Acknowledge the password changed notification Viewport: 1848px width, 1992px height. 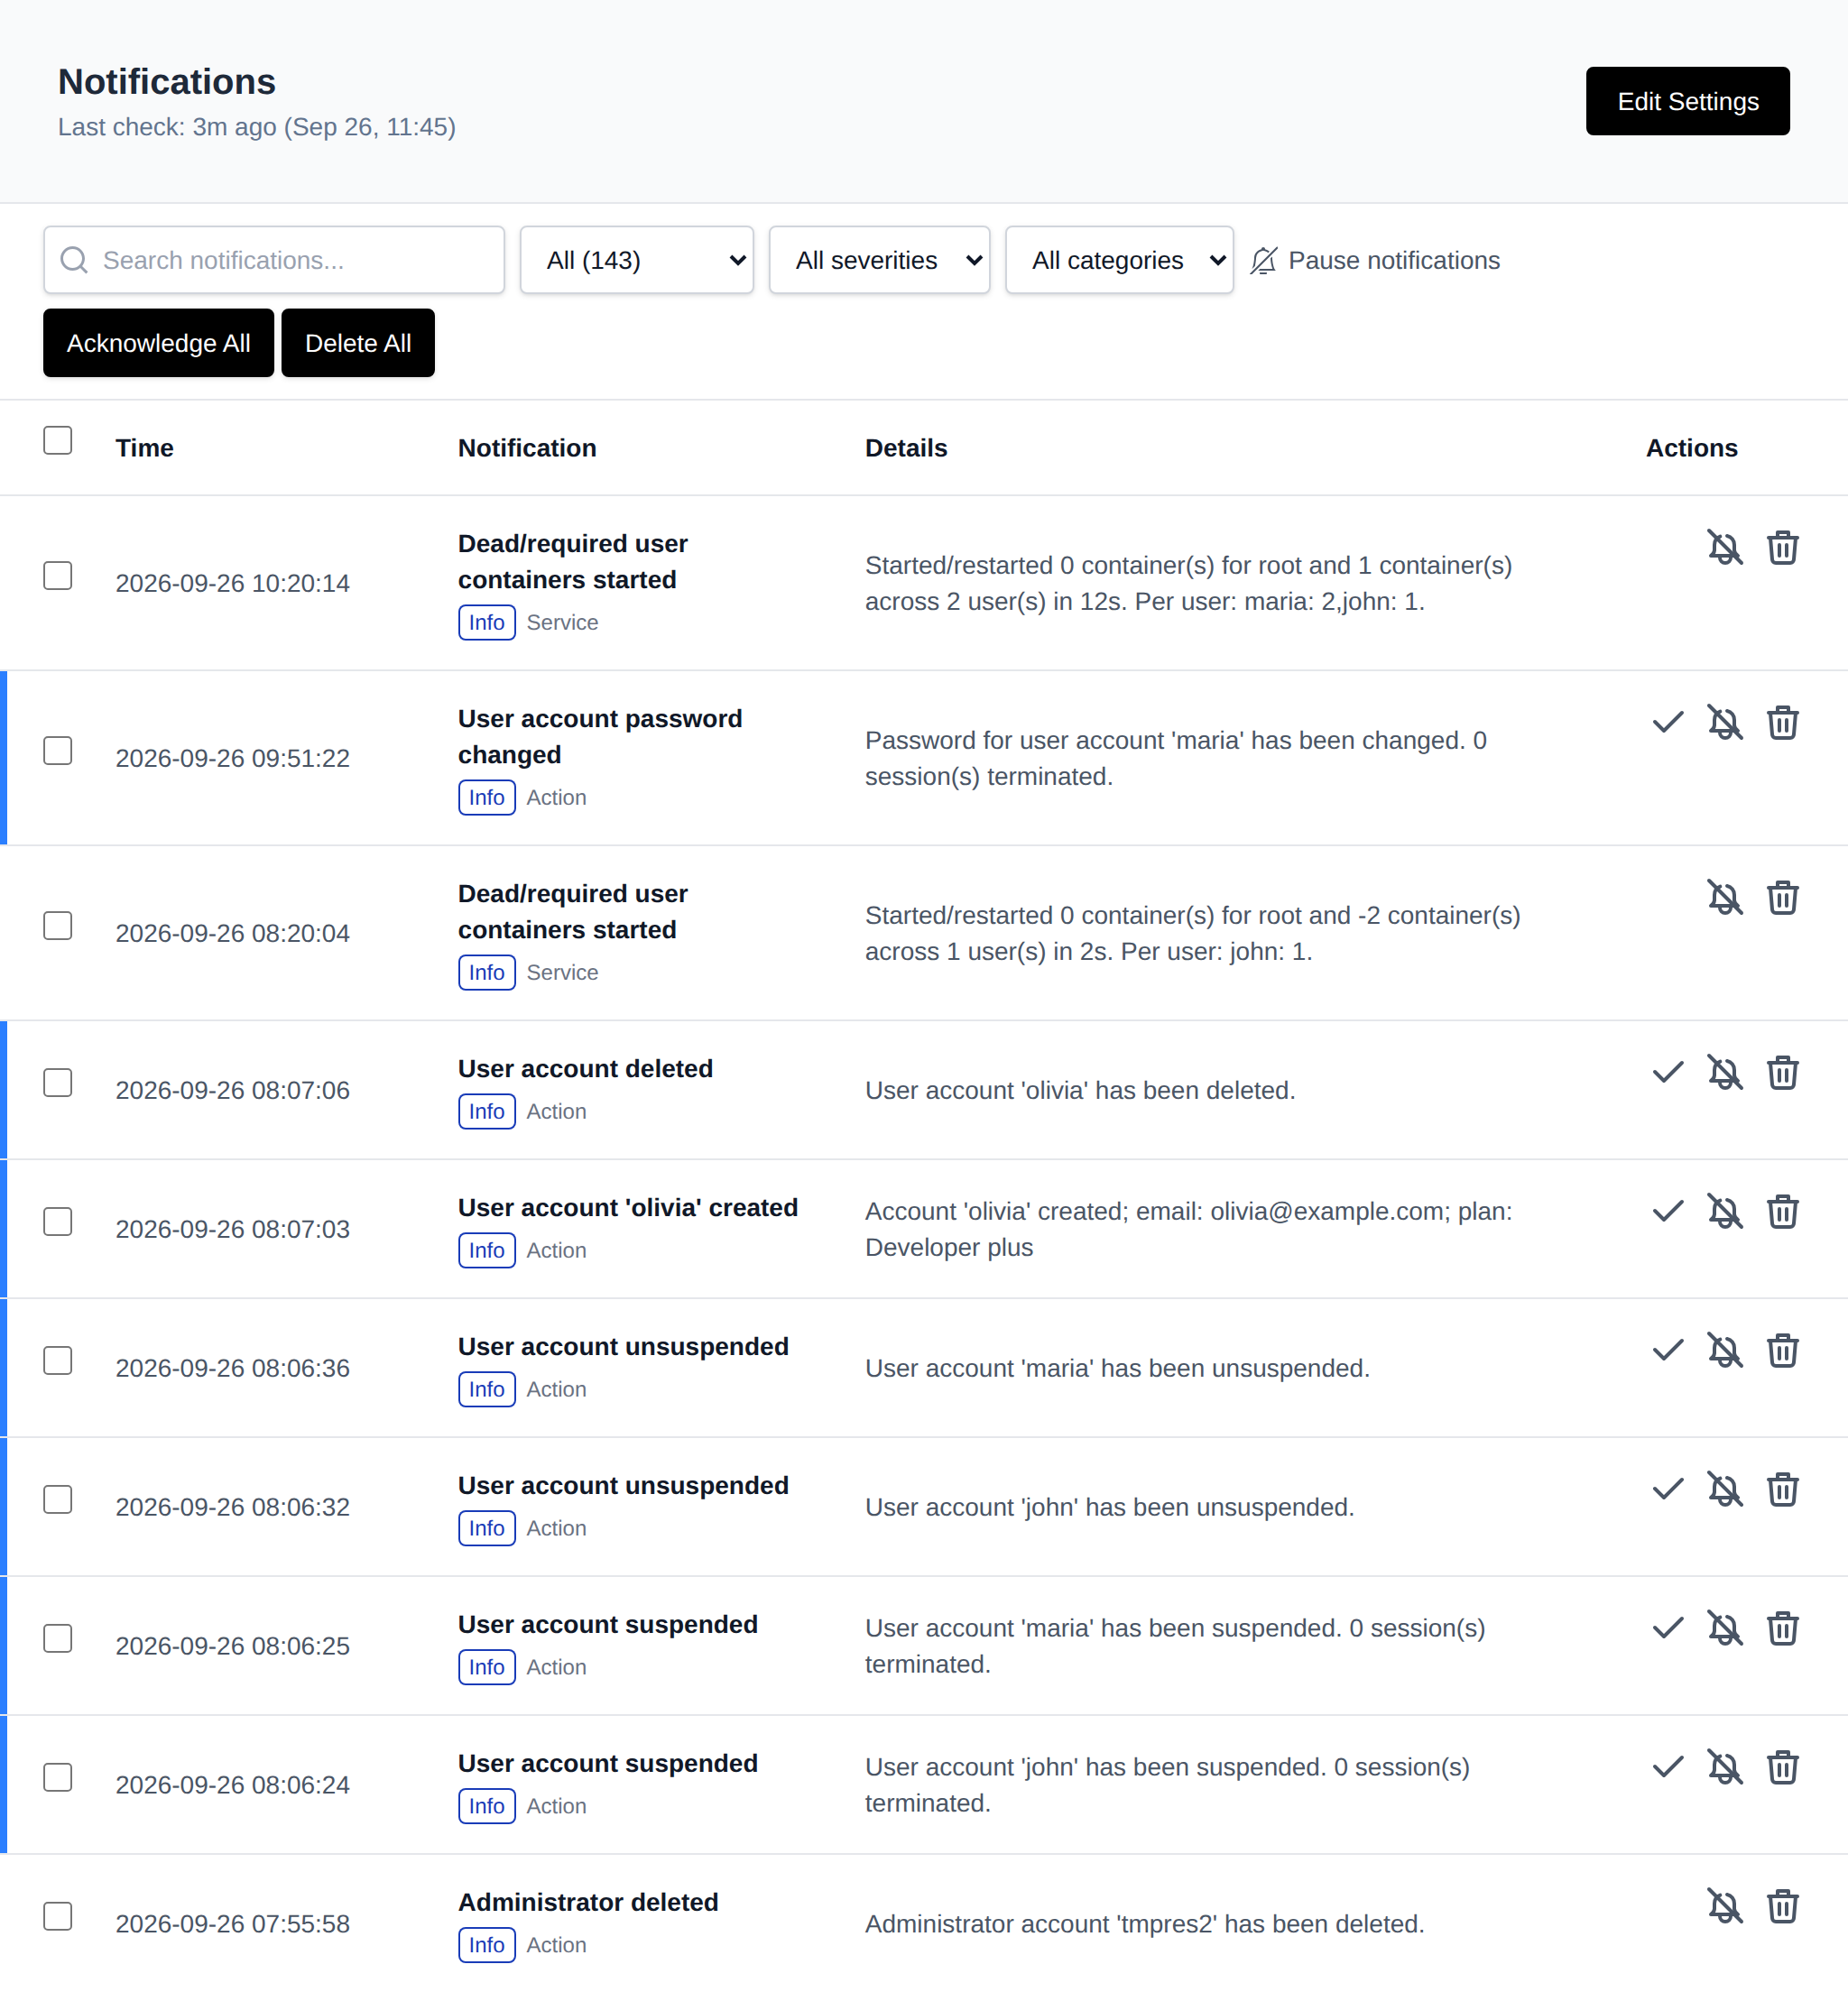click(x=1667, y=723)
